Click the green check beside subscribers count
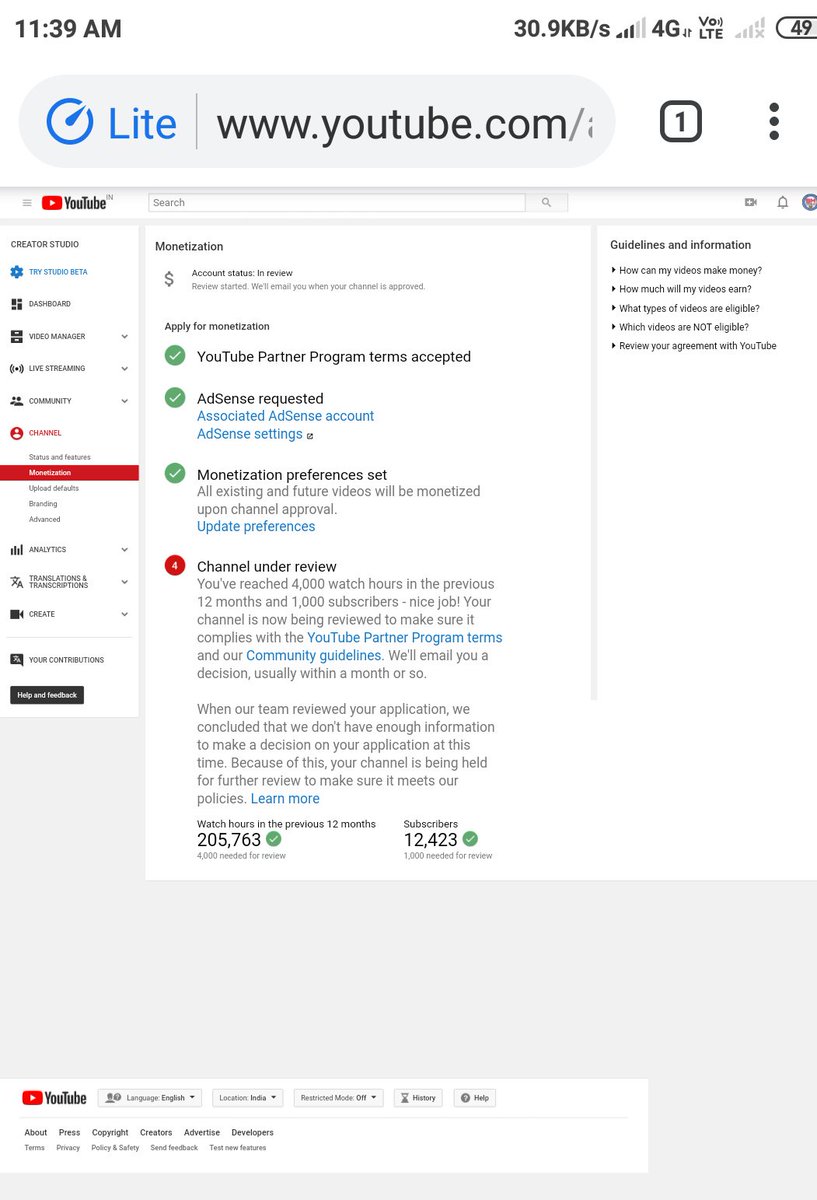 [x=470, y=840]
